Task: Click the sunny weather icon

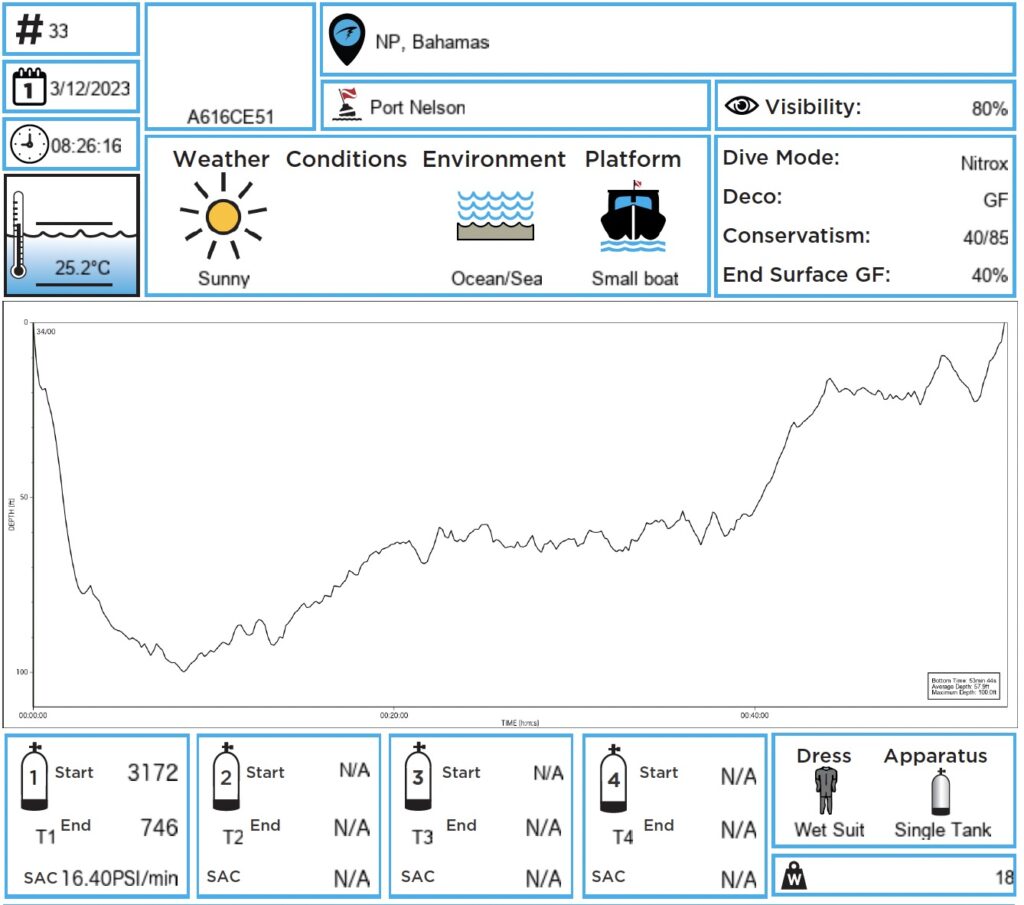Action: 223,215
